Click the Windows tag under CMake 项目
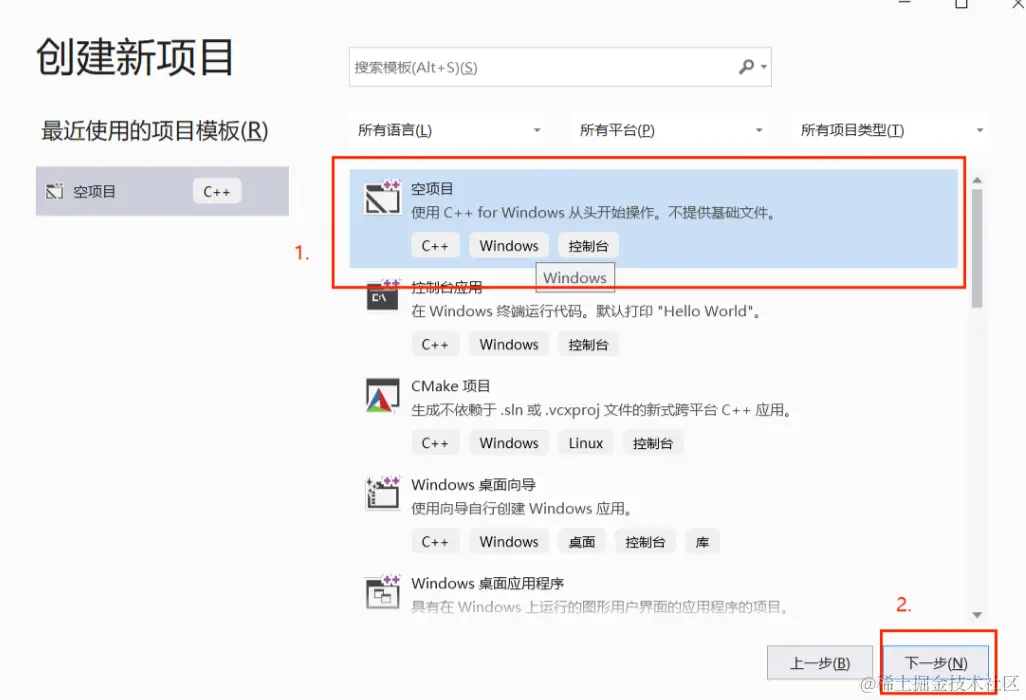This screenshot has height=700, width=1026. (x=509, y=443)
